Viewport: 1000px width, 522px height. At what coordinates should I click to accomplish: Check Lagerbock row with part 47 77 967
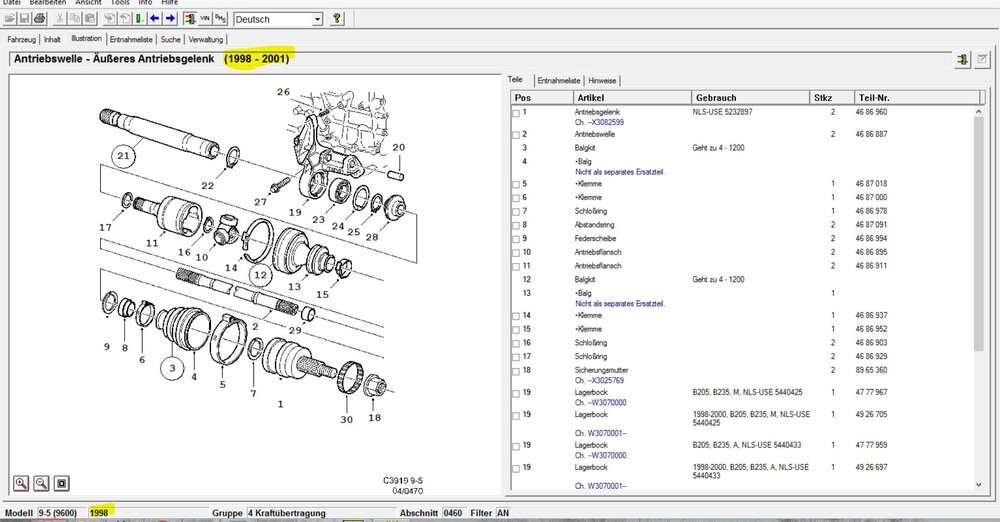515,394
